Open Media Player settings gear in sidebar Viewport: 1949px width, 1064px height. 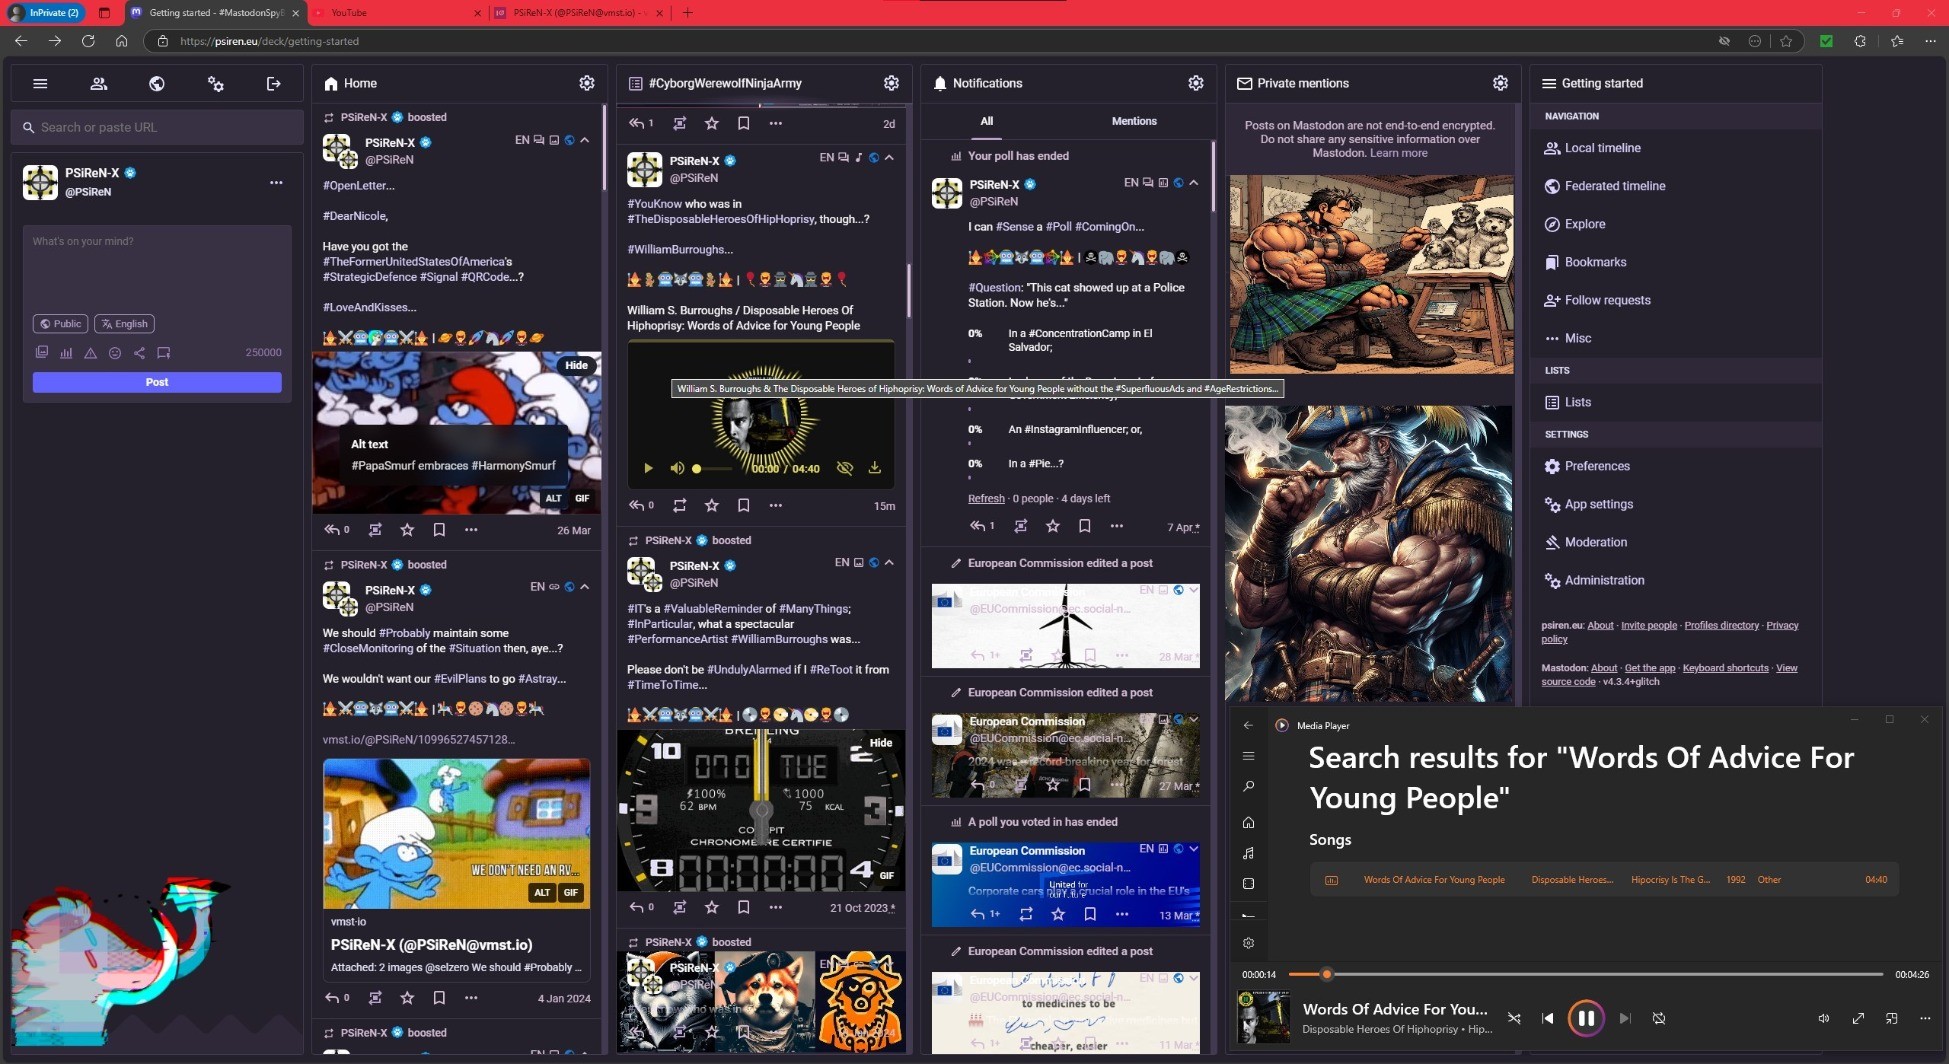click(1248, 943)
